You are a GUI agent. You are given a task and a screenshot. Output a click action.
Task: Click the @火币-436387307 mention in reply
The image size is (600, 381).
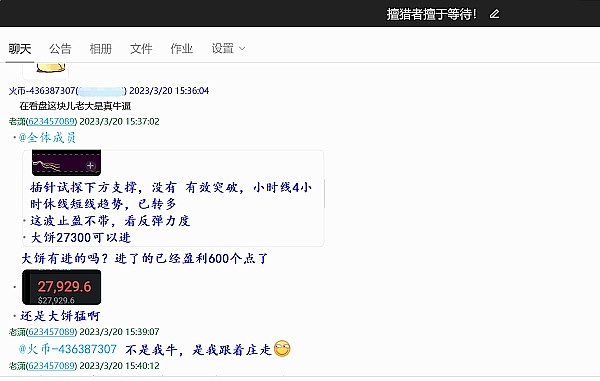click(68, 349)
